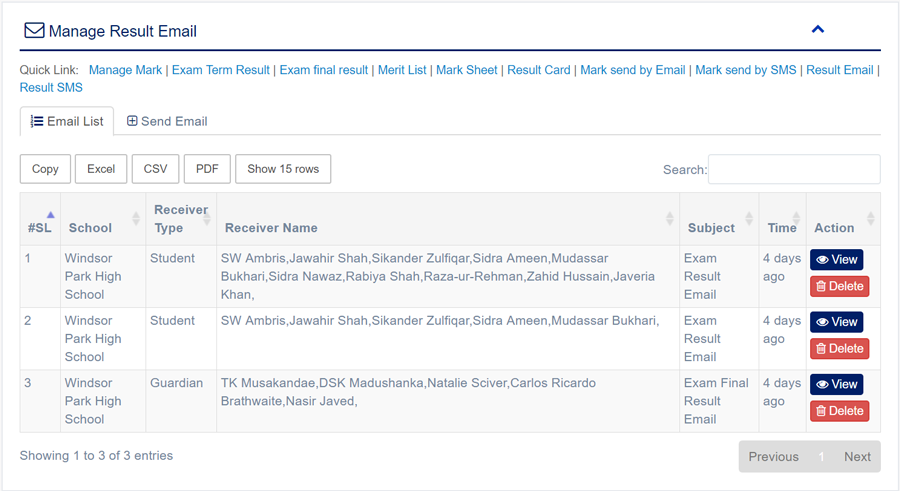This screenshot has width=900, height=491.
Task: Sort by the Time column
Action: point(782,219)
